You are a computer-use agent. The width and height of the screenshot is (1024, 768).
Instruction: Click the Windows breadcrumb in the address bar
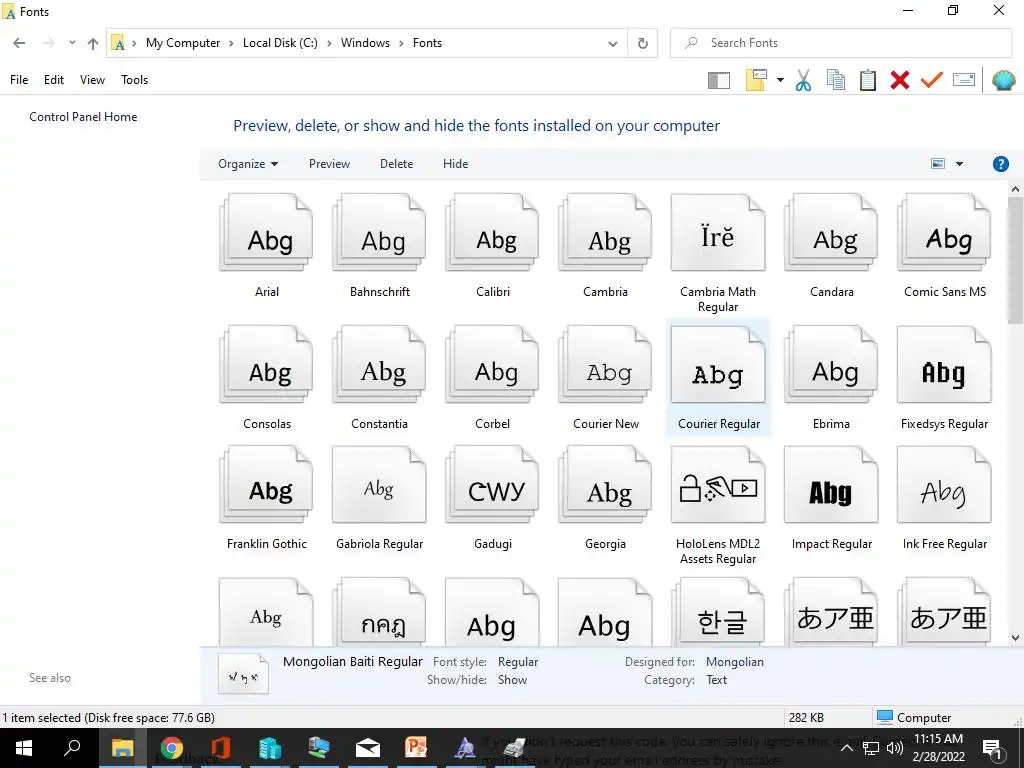[365, 43]
